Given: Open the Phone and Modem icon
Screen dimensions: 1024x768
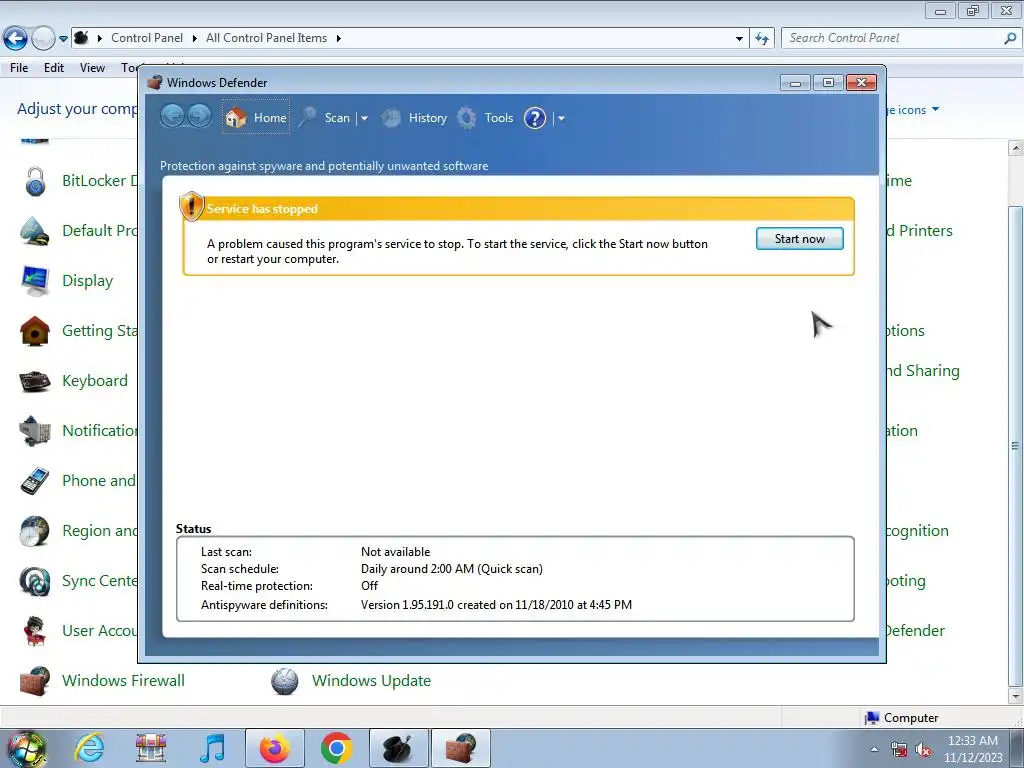Looking at the screenshot, I should point(35,481).
